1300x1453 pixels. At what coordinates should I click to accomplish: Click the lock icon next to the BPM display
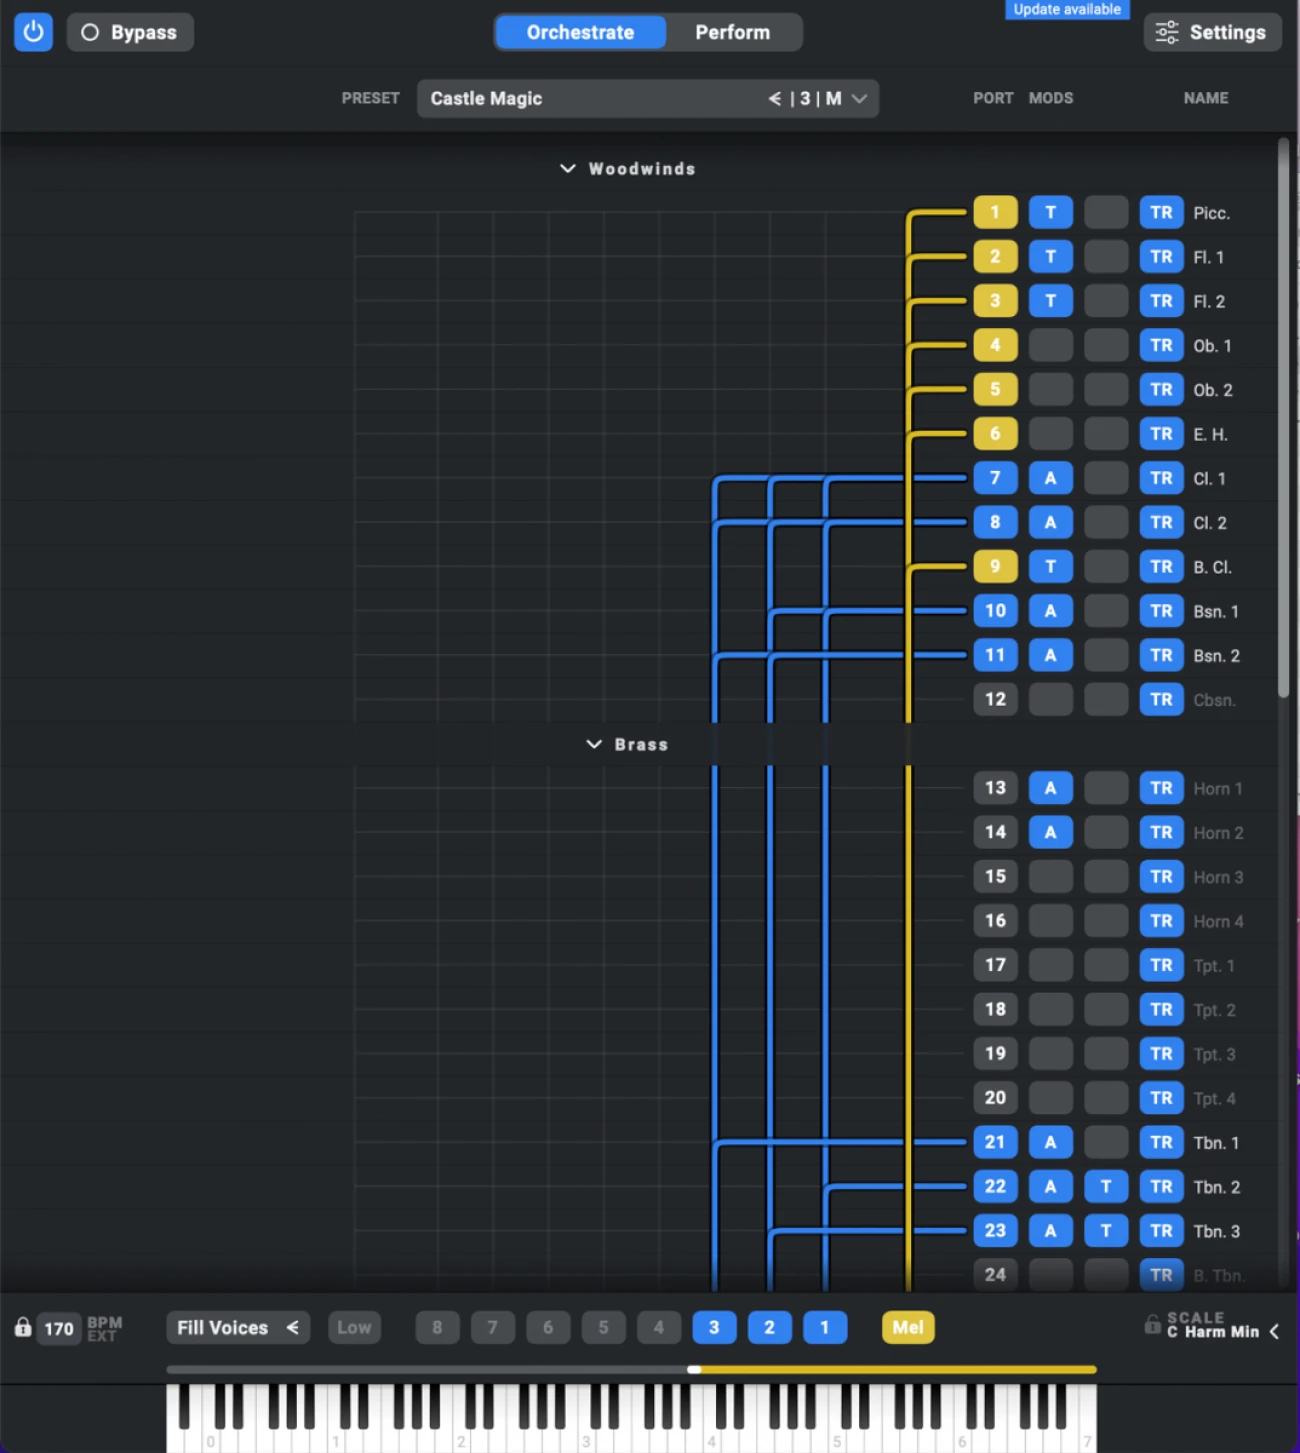pos(20,1327)
